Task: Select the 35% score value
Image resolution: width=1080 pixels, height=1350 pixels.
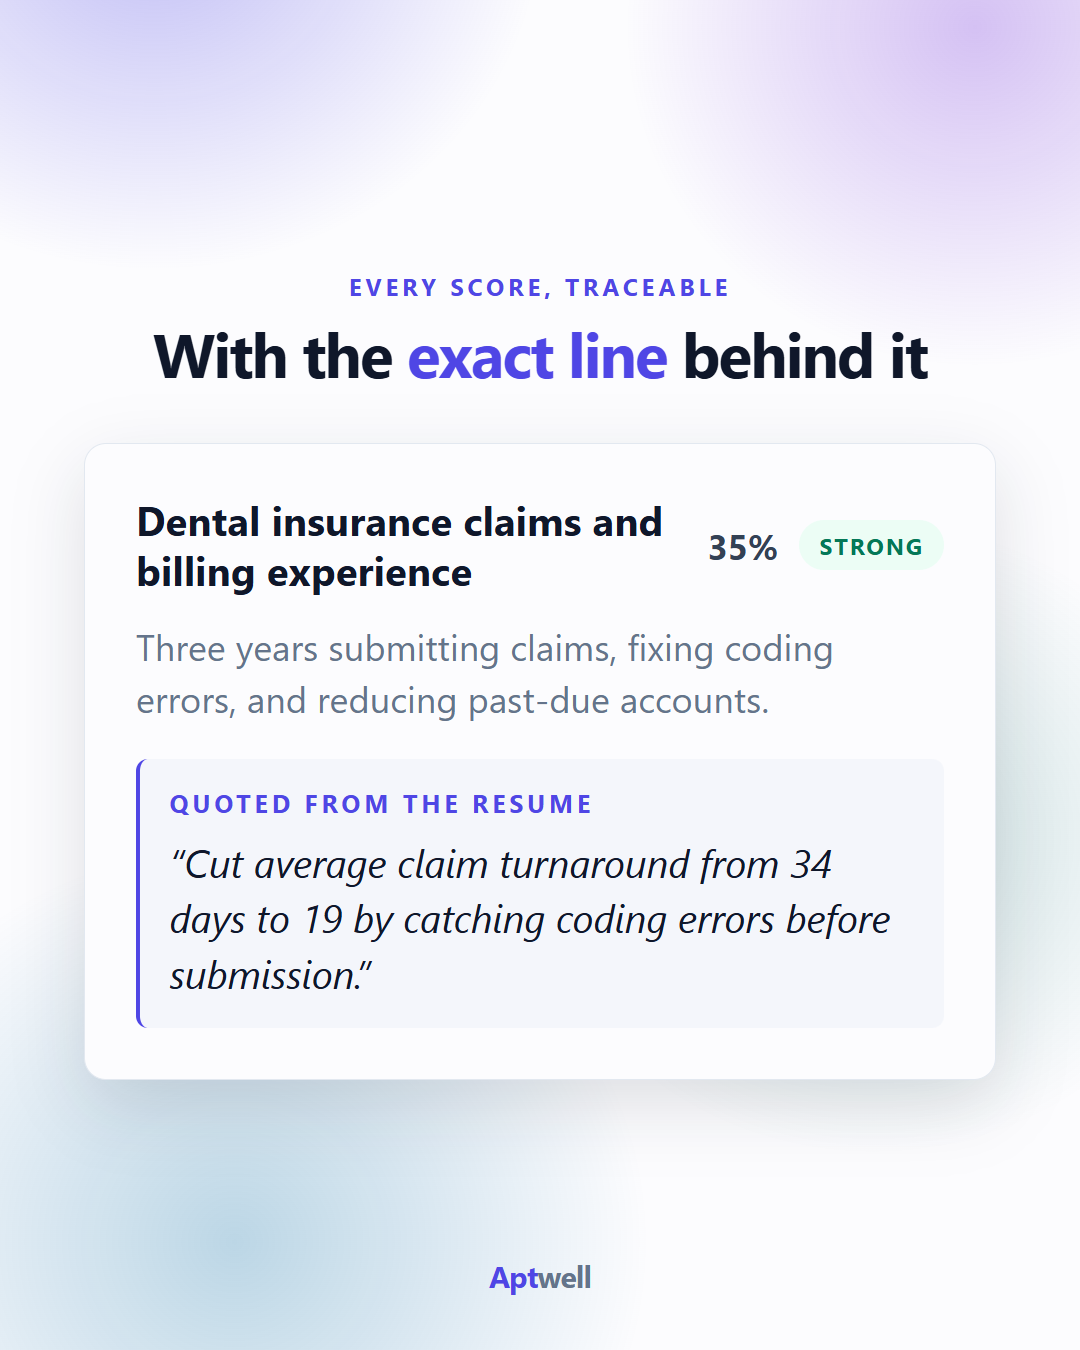Action: (742, 547)
